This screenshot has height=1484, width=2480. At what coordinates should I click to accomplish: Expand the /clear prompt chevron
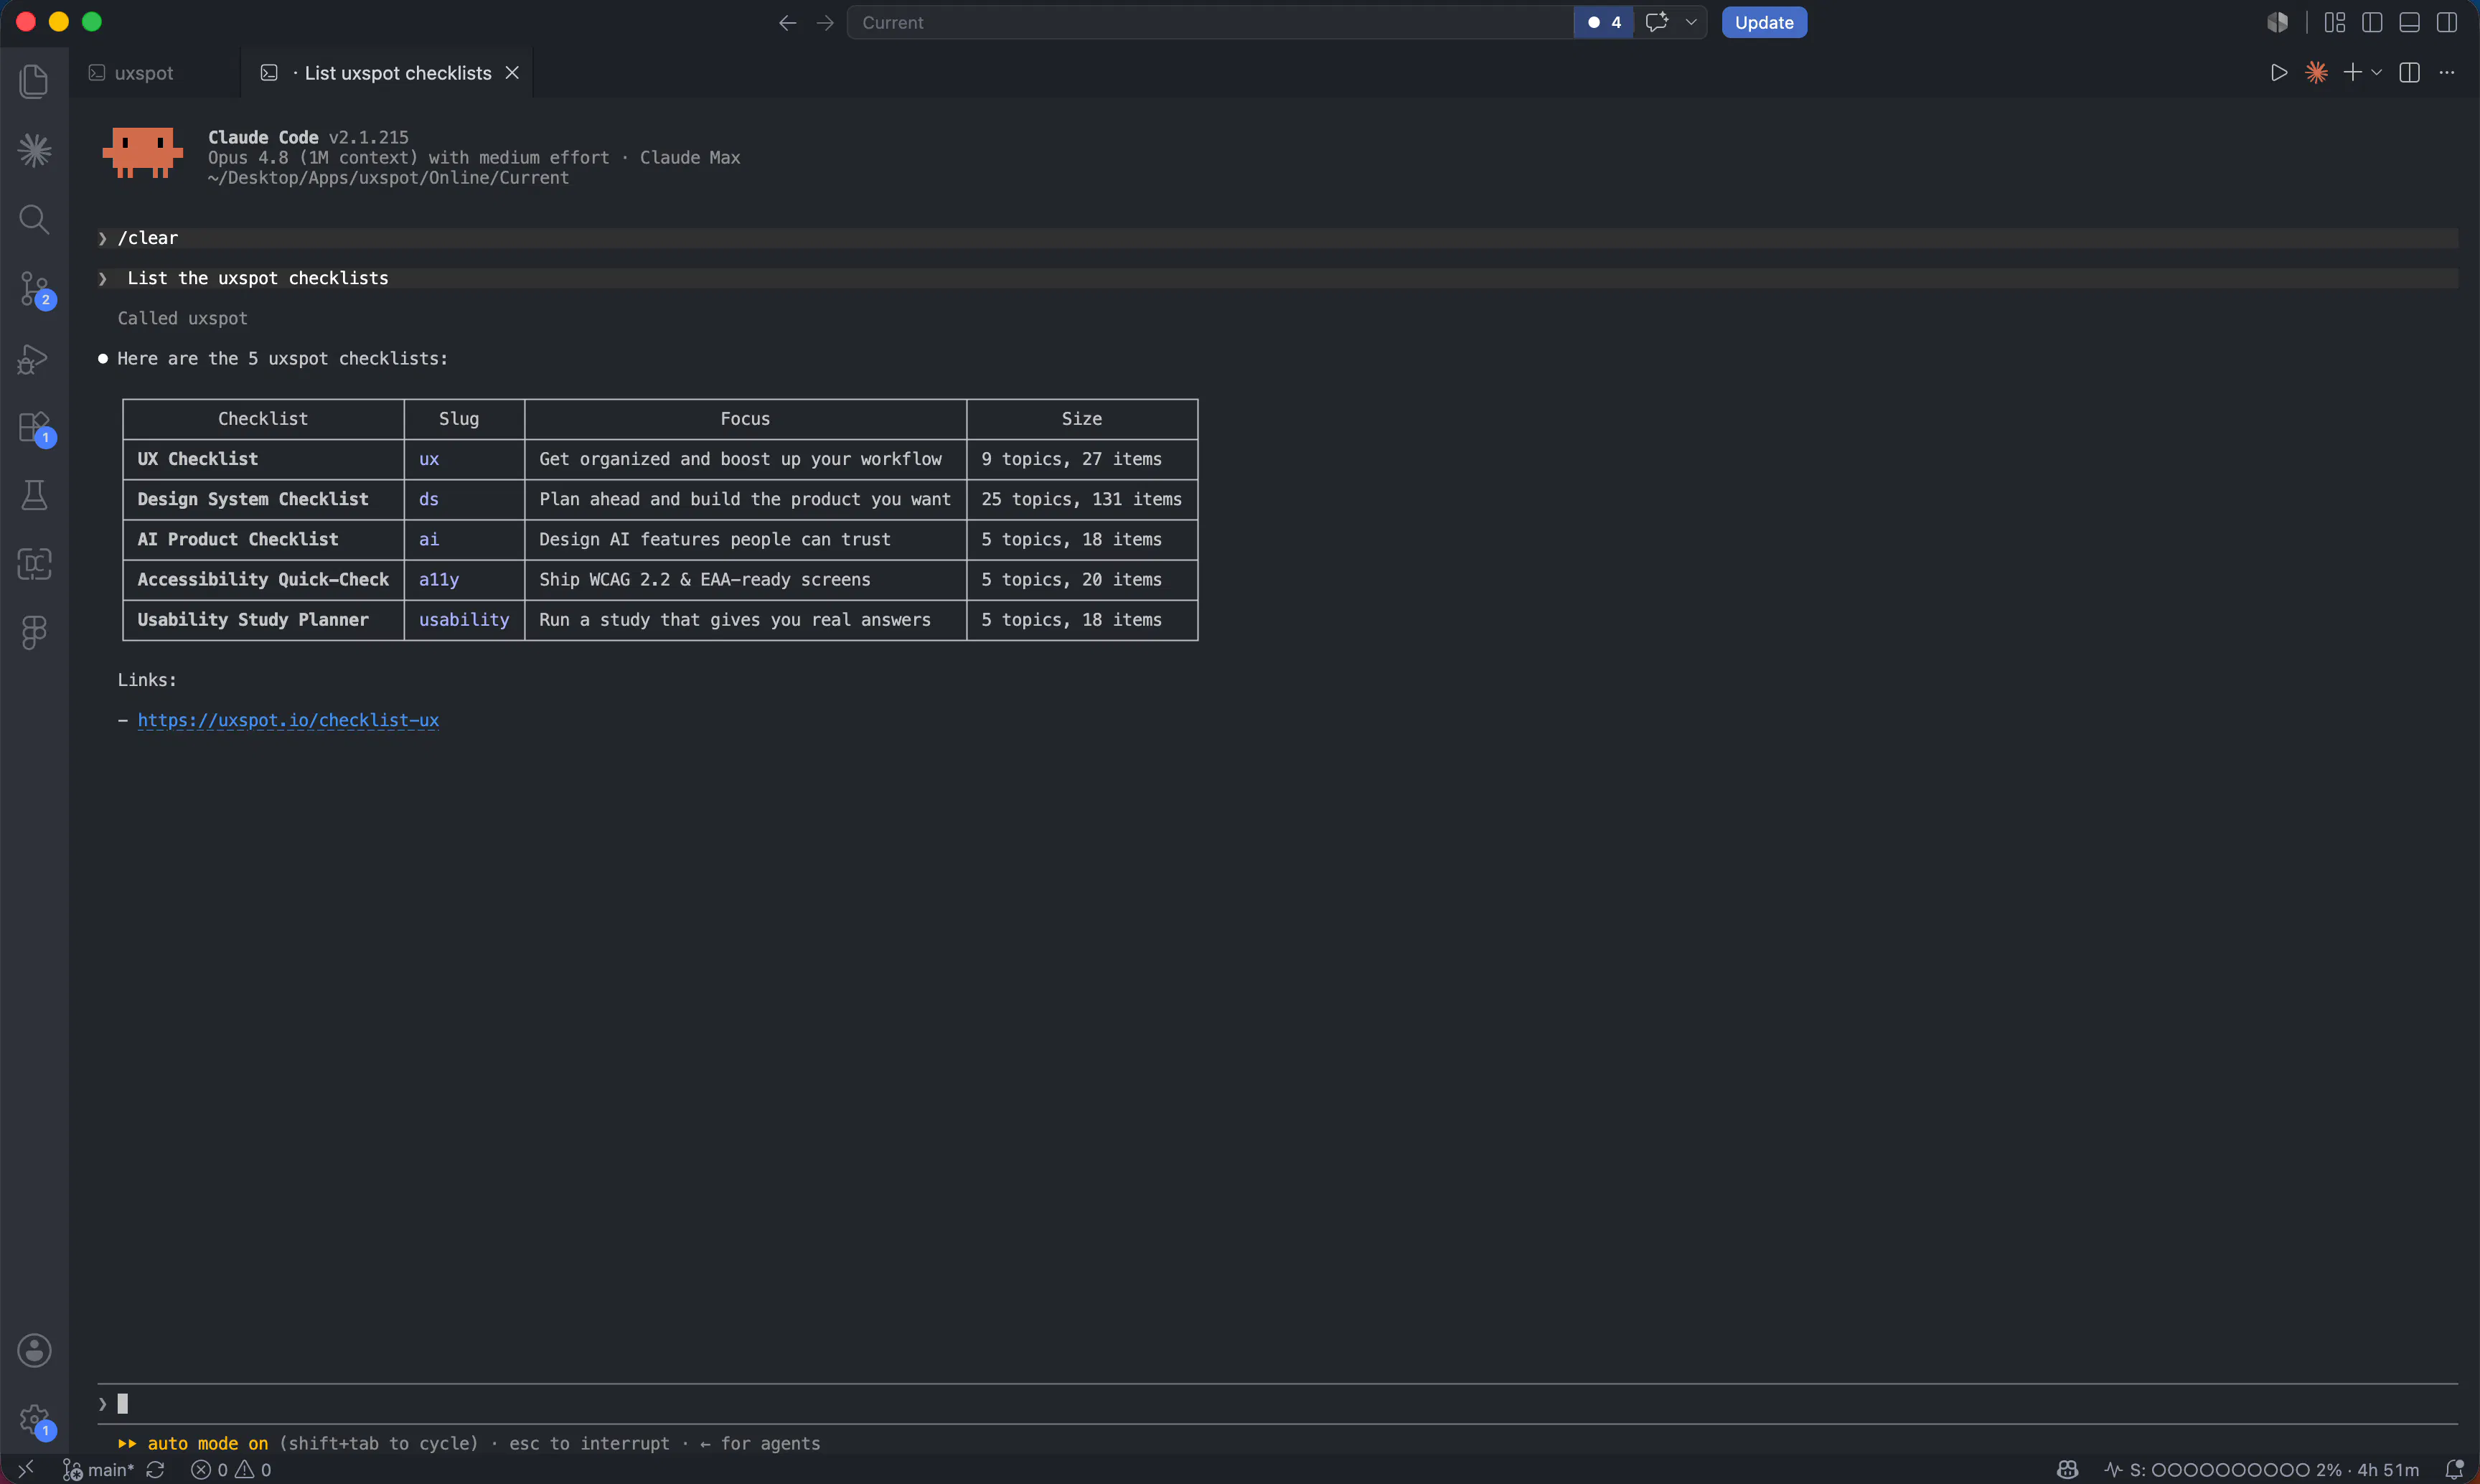102,238
